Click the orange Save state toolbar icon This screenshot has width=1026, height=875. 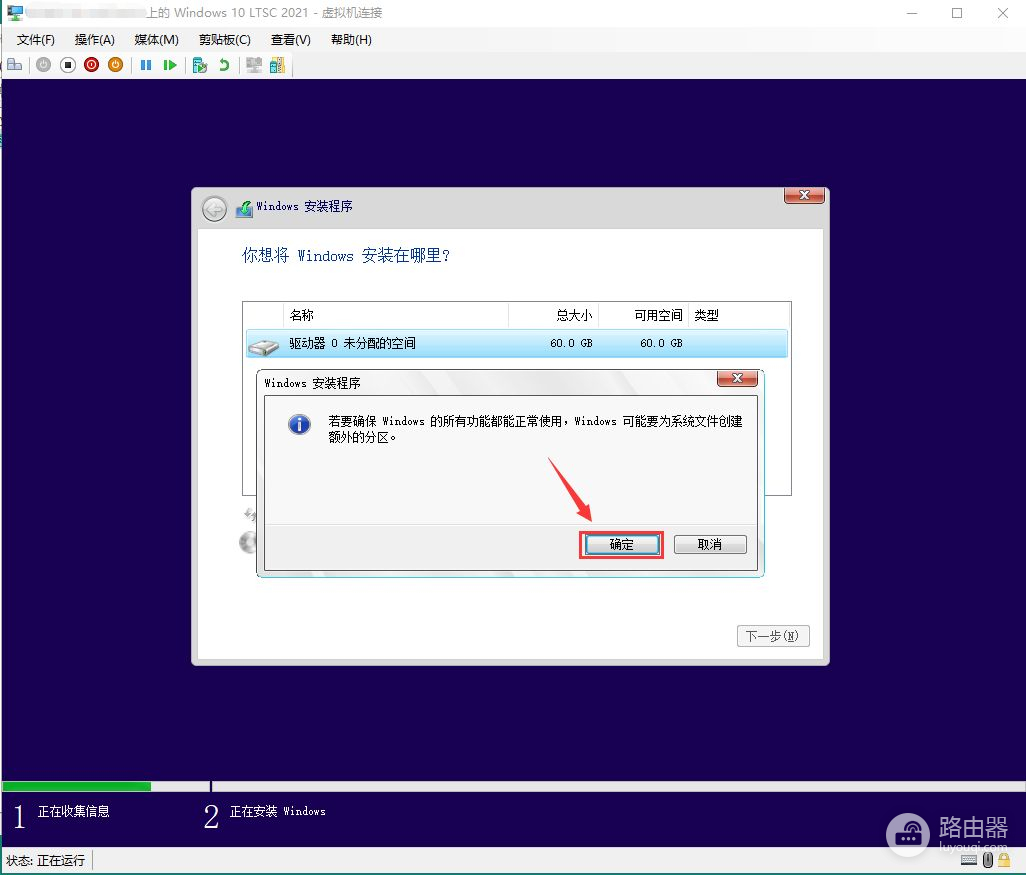tap(115, 65)
